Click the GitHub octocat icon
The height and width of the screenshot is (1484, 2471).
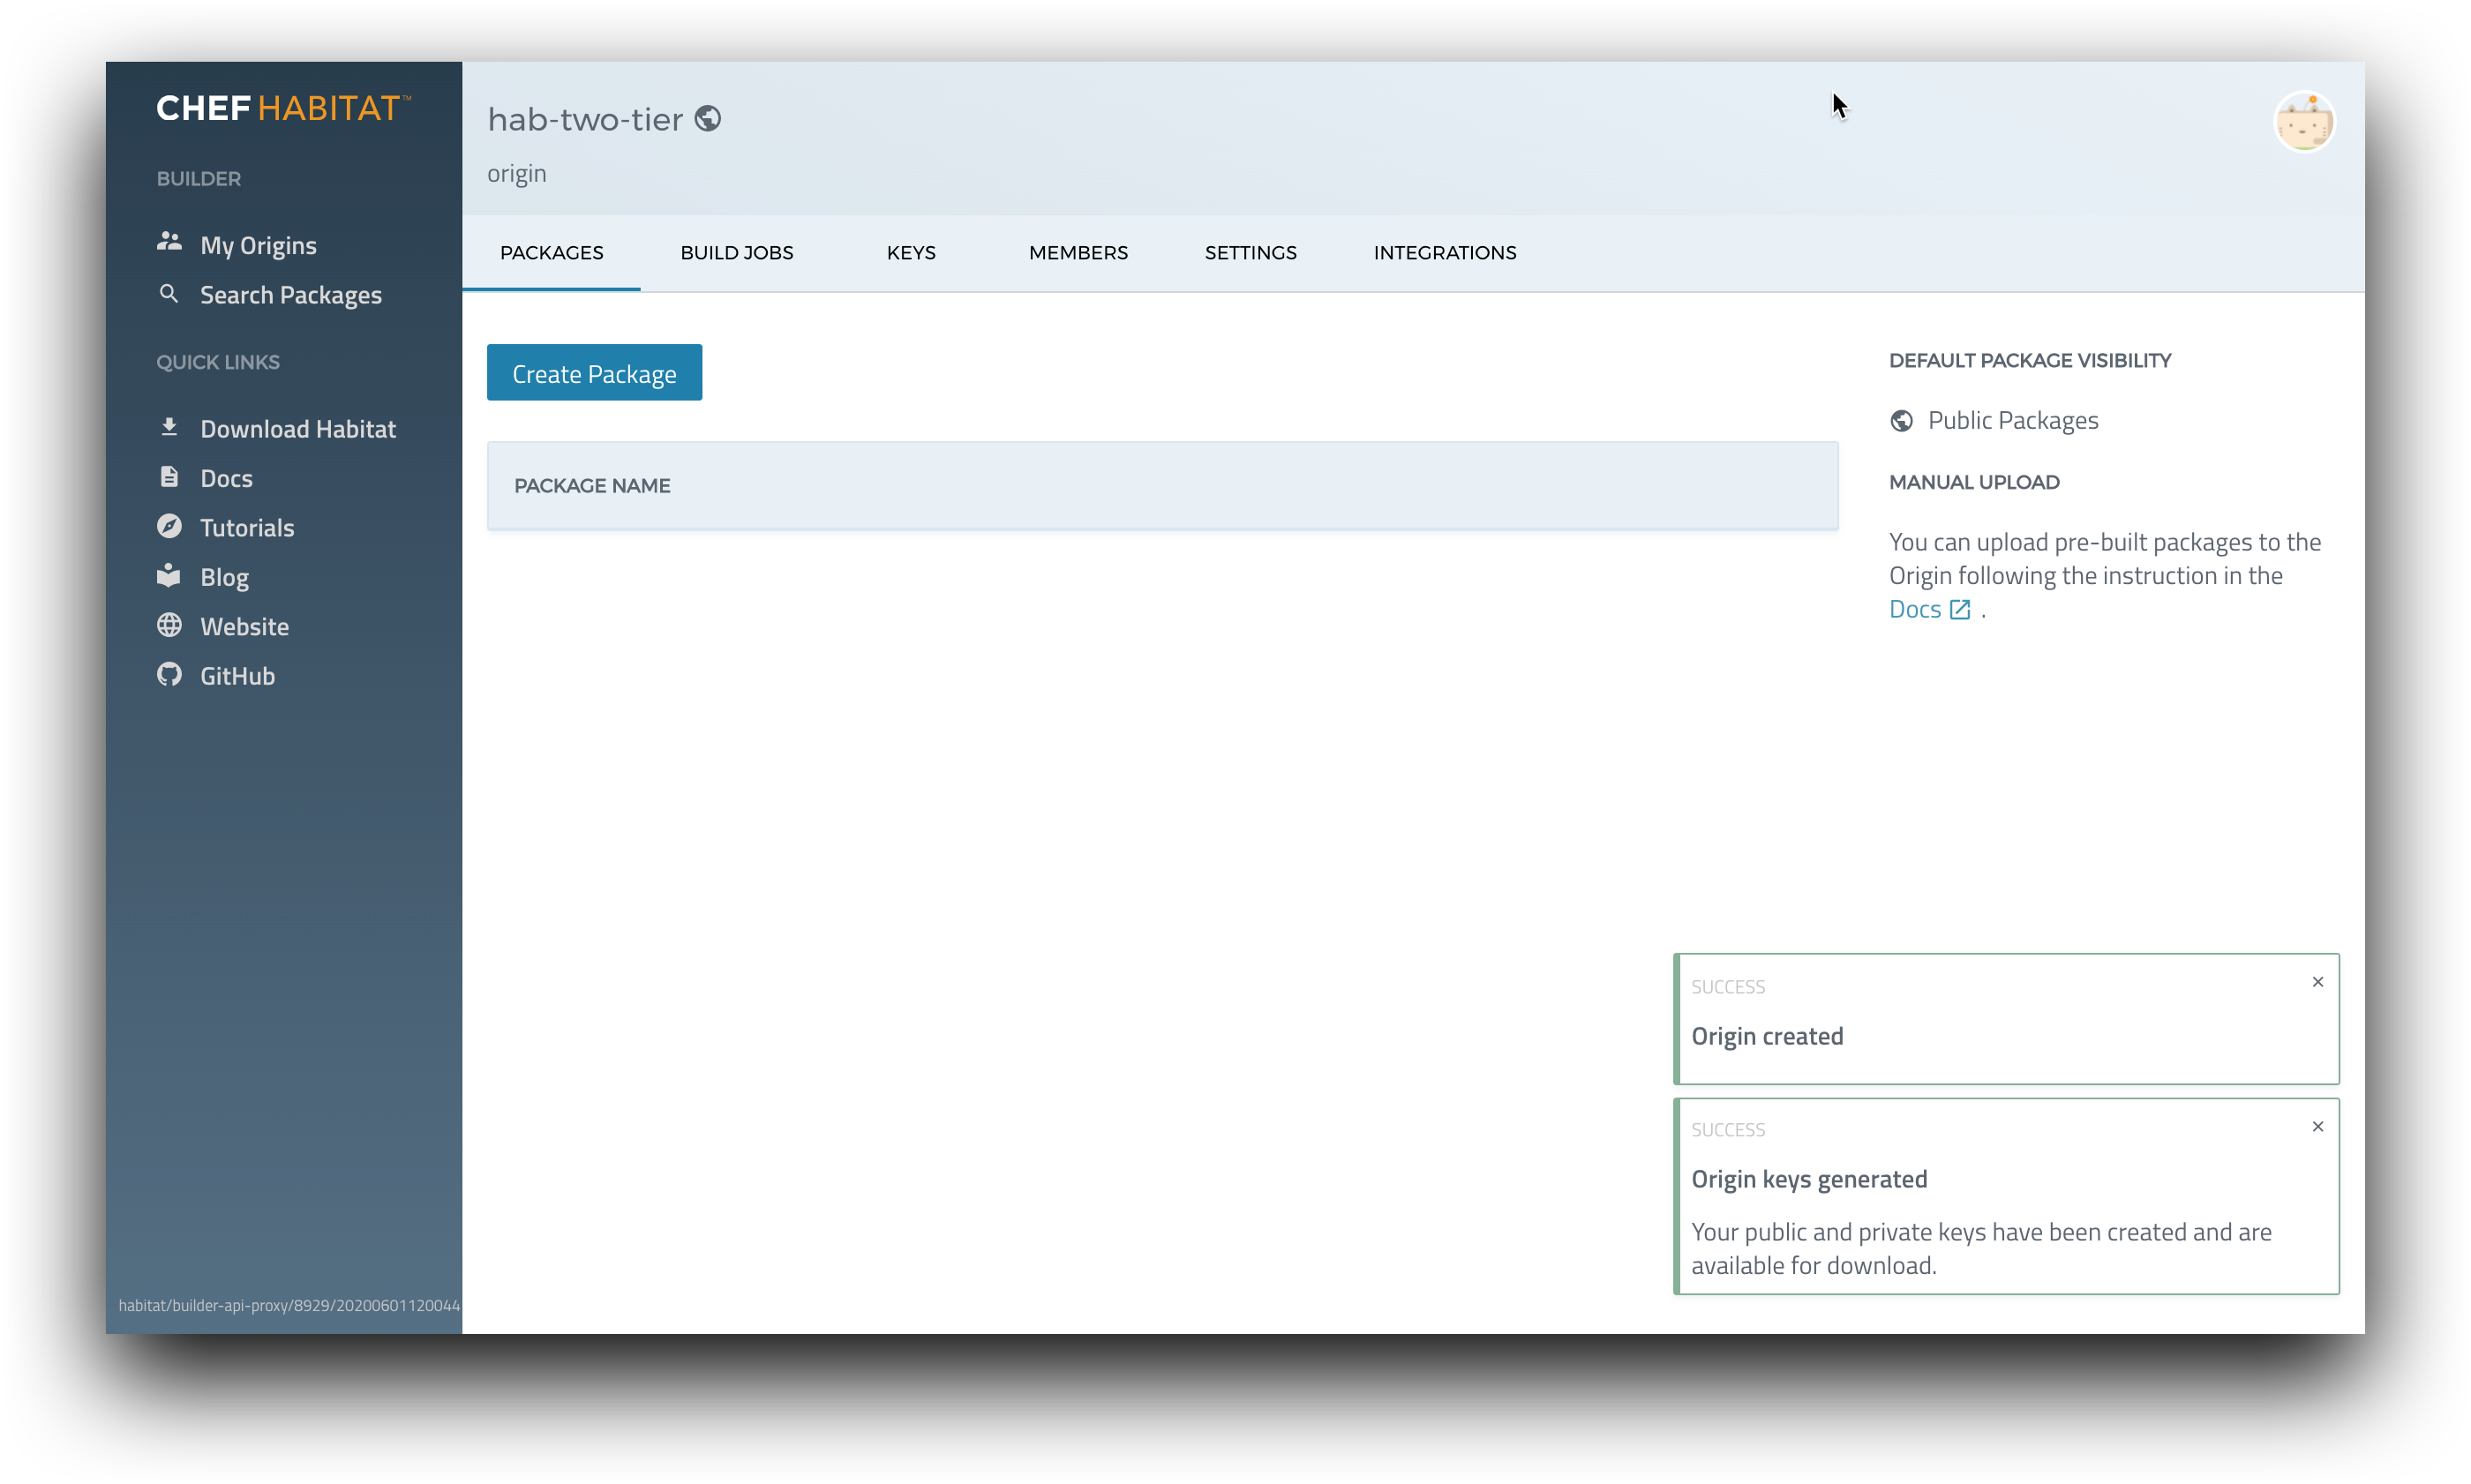tap(169, 675)
